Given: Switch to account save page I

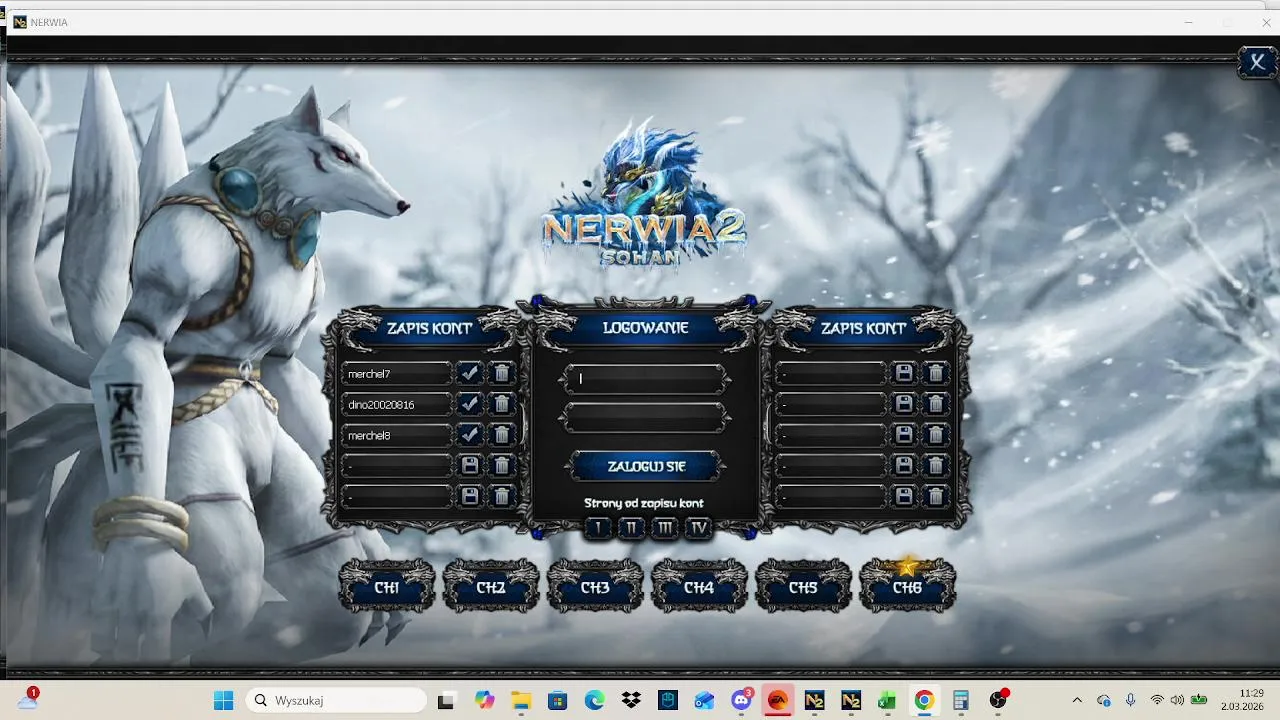Looking at the screenshot, I should pyautogui.click(x=597, y=528).
